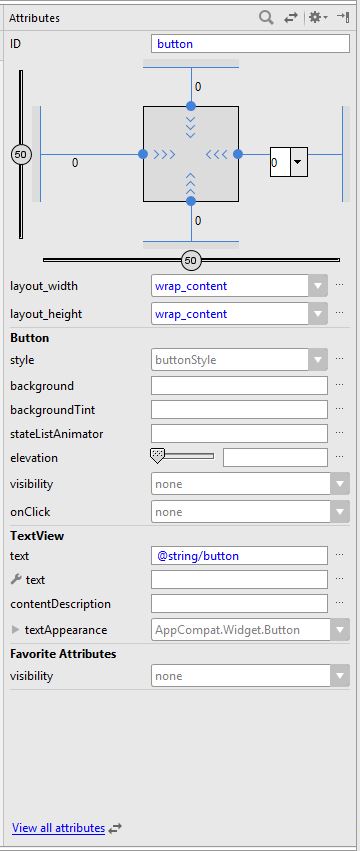Click the backgroundTint input field

pyautogui.click(x=239, y=410)
